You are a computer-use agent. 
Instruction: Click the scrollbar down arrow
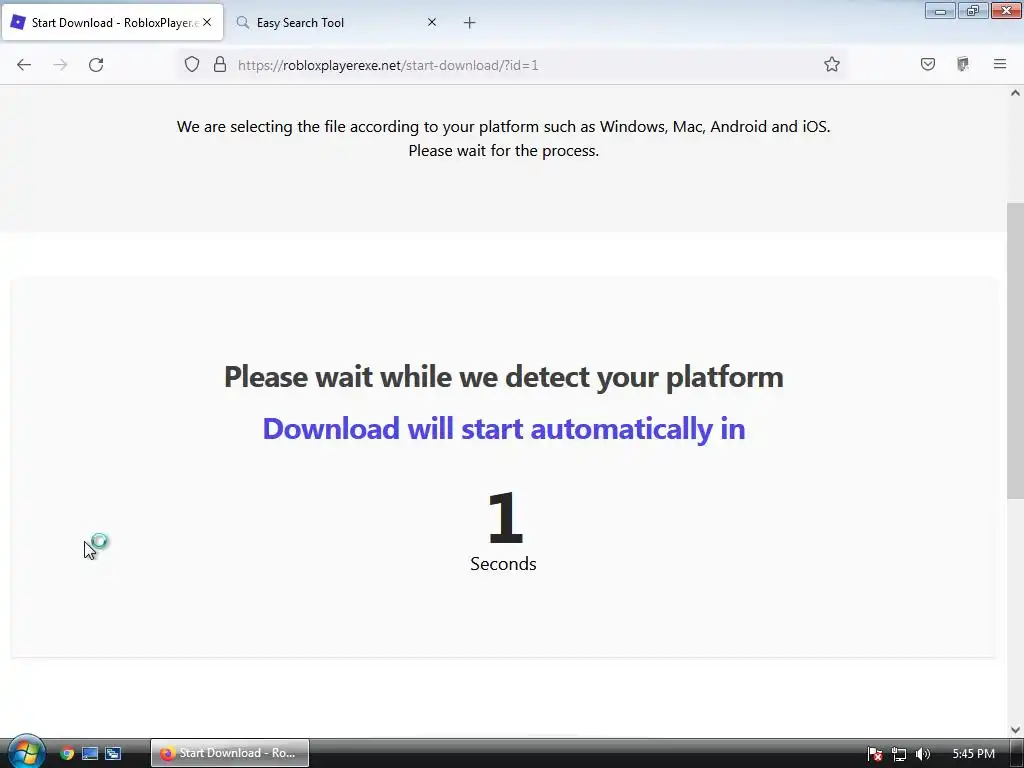point(1015,730)
